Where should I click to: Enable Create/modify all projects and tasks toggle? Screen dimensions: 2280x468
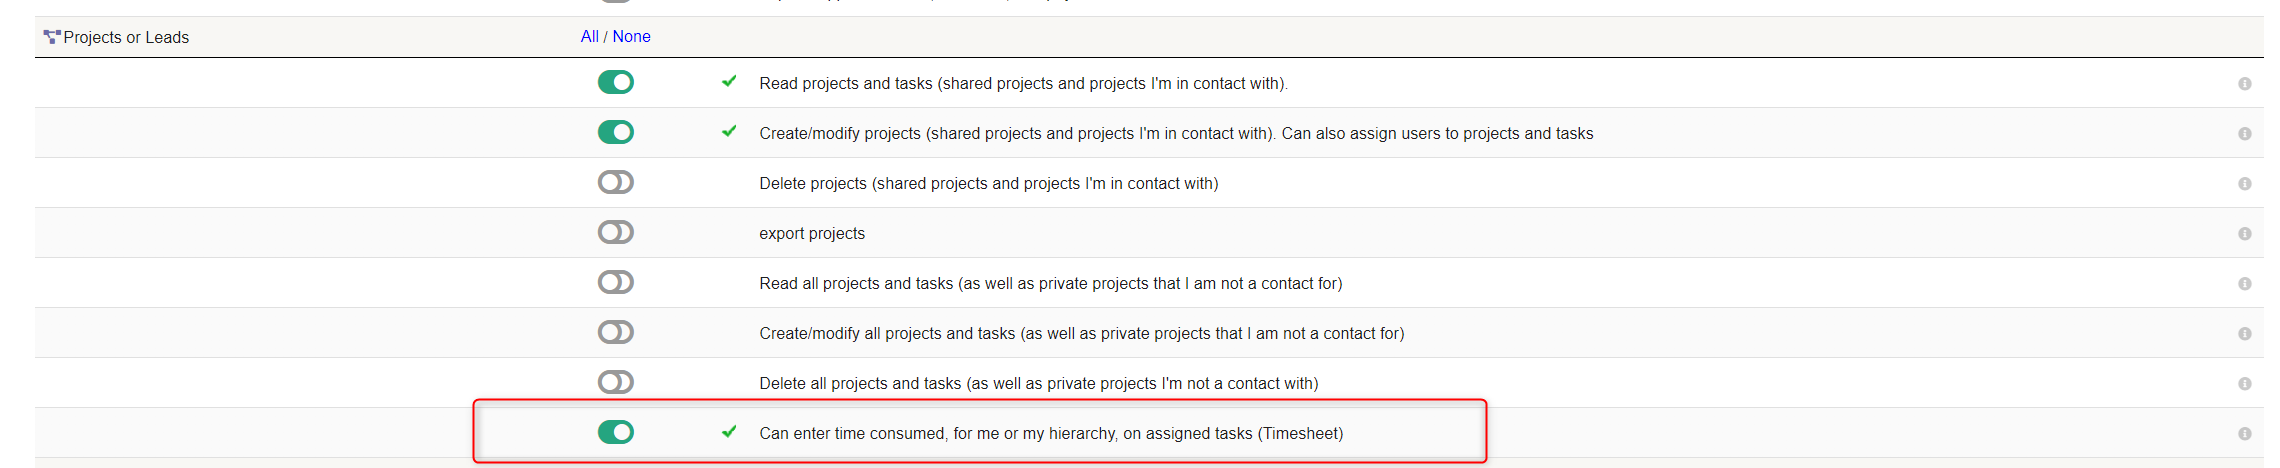pos(616,332)
